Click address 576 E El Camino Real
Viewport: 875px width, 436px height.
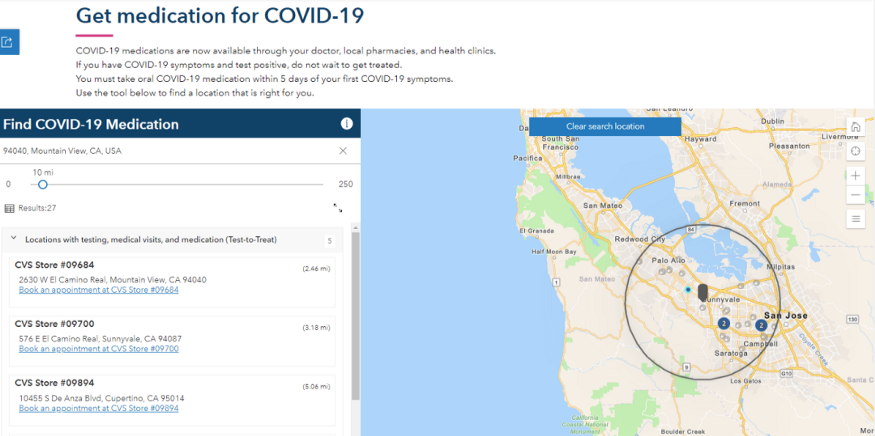click(100, 339)
